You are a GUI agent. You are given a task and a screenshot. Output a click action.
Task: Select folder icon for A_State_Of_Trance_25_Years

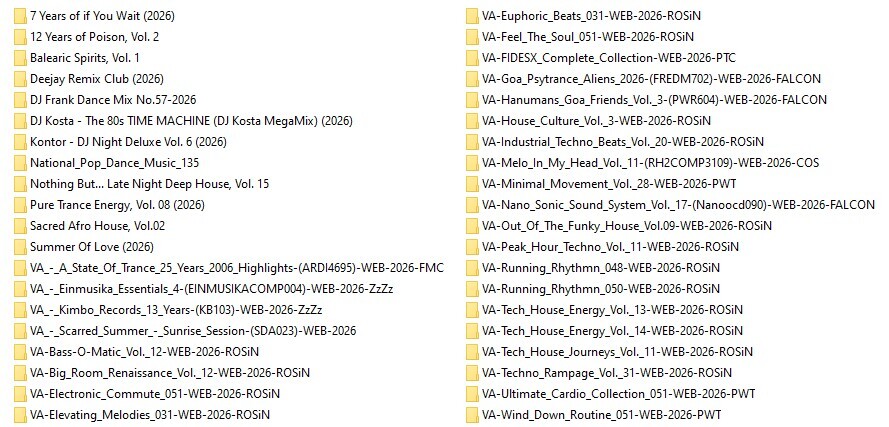click(x=20, y=268)
